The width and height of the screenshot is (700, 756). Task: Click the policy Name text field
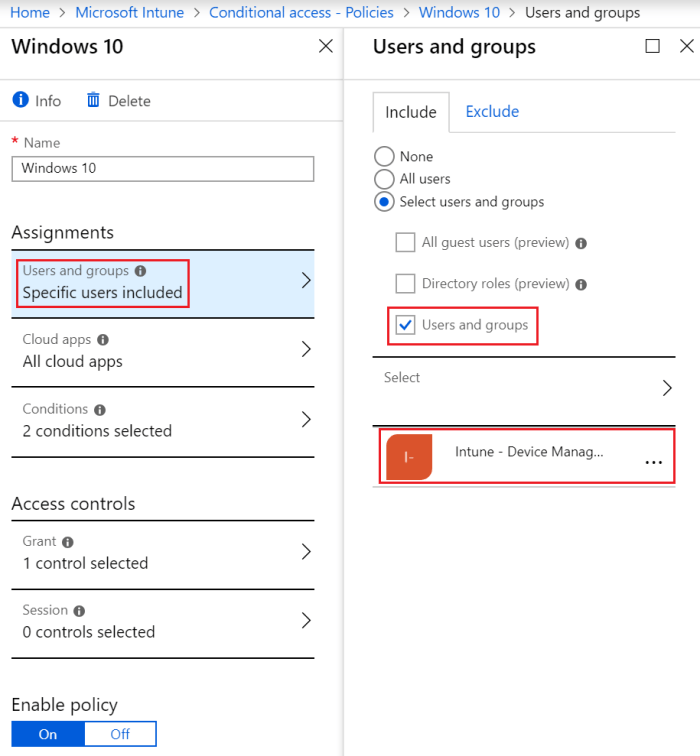[x=163, y=168]
